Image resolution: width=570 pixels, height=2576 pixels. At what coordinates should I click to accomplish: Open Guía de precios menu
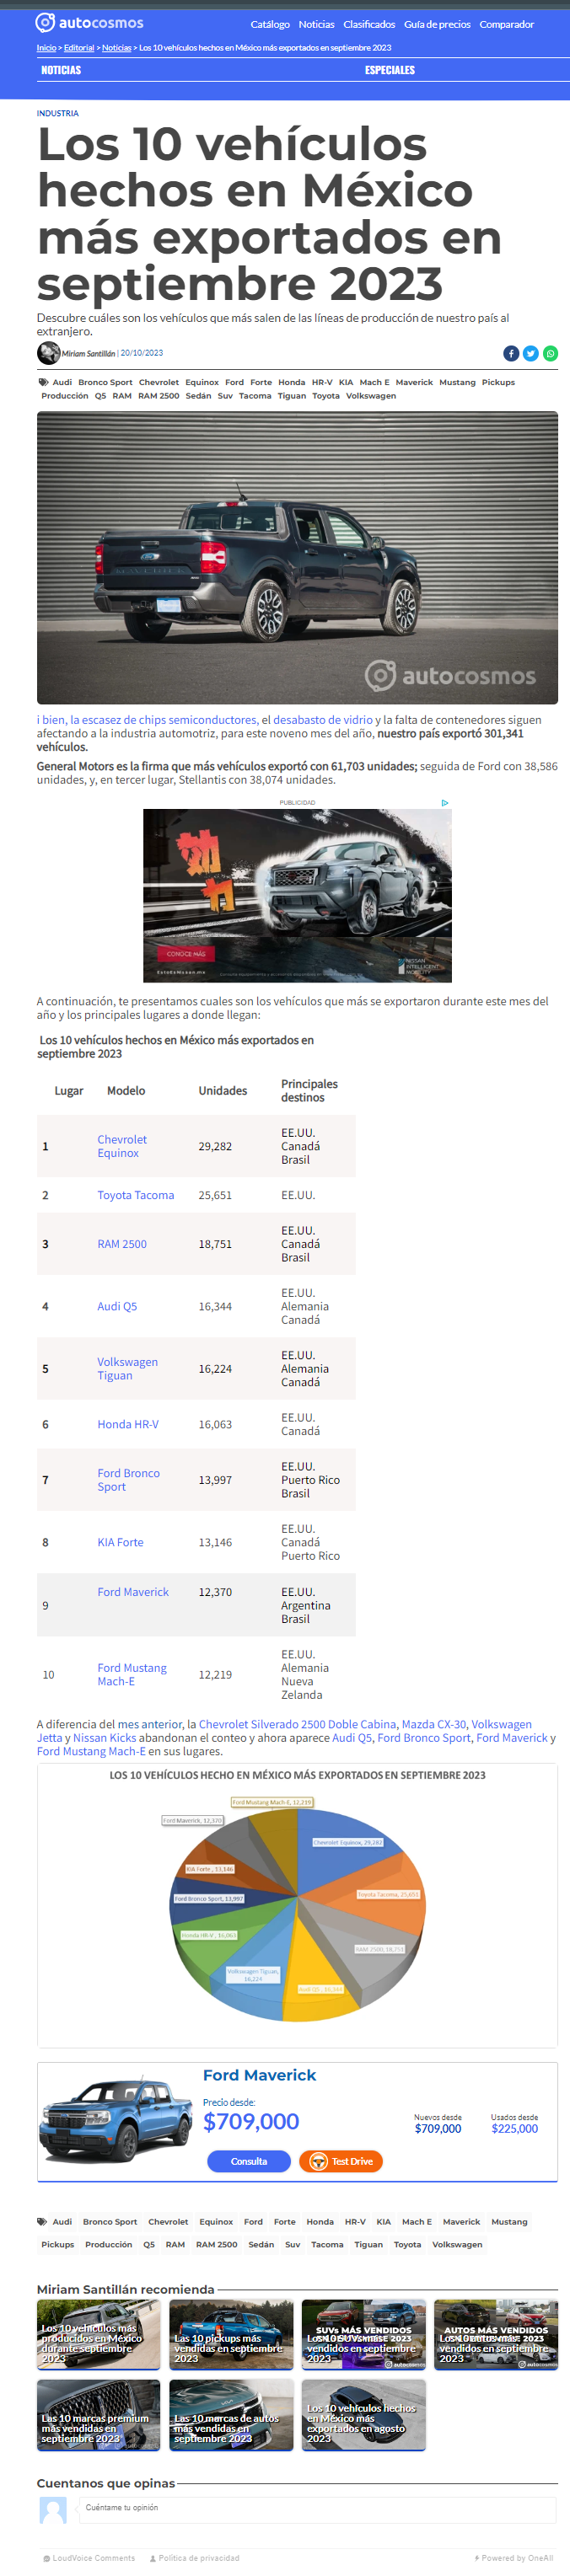click(x=437, y=24)
